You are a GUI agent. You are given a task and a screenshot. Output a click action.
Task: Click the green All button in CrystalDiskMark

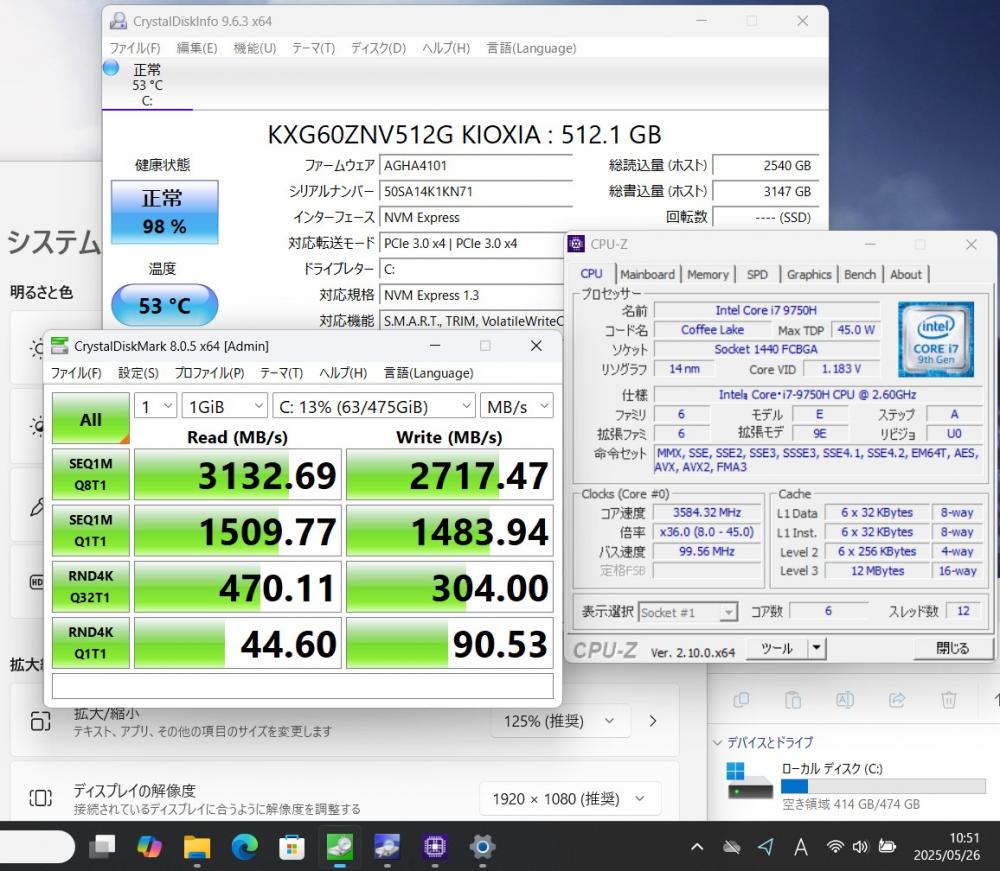pyautogui.click(x=91, y=418)
